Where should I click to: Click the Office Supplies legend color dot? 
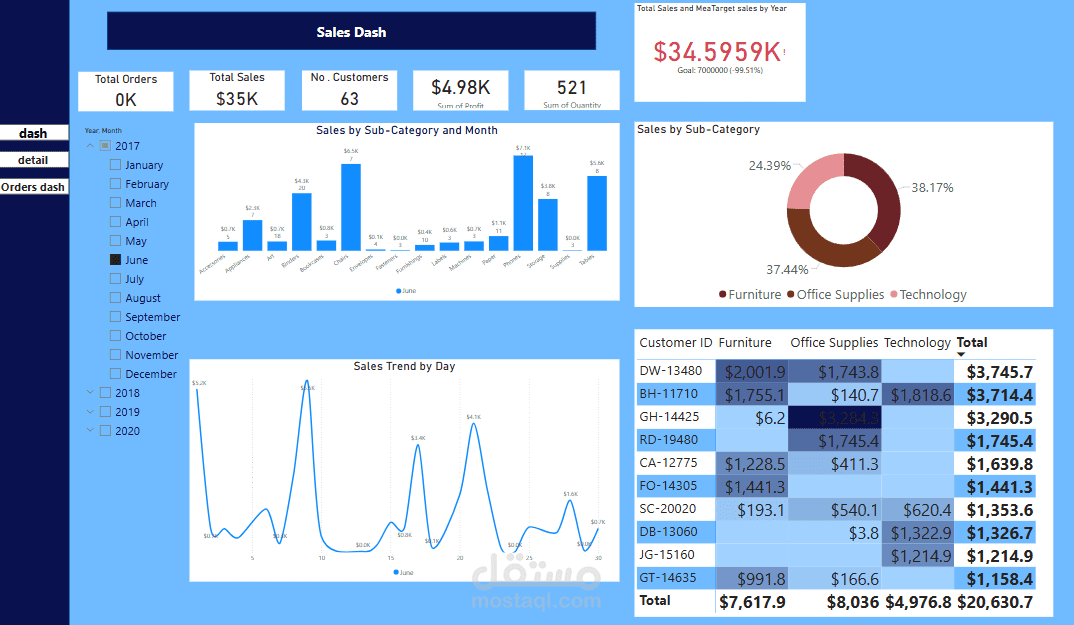pyautogui.click(x=791, y=294)
